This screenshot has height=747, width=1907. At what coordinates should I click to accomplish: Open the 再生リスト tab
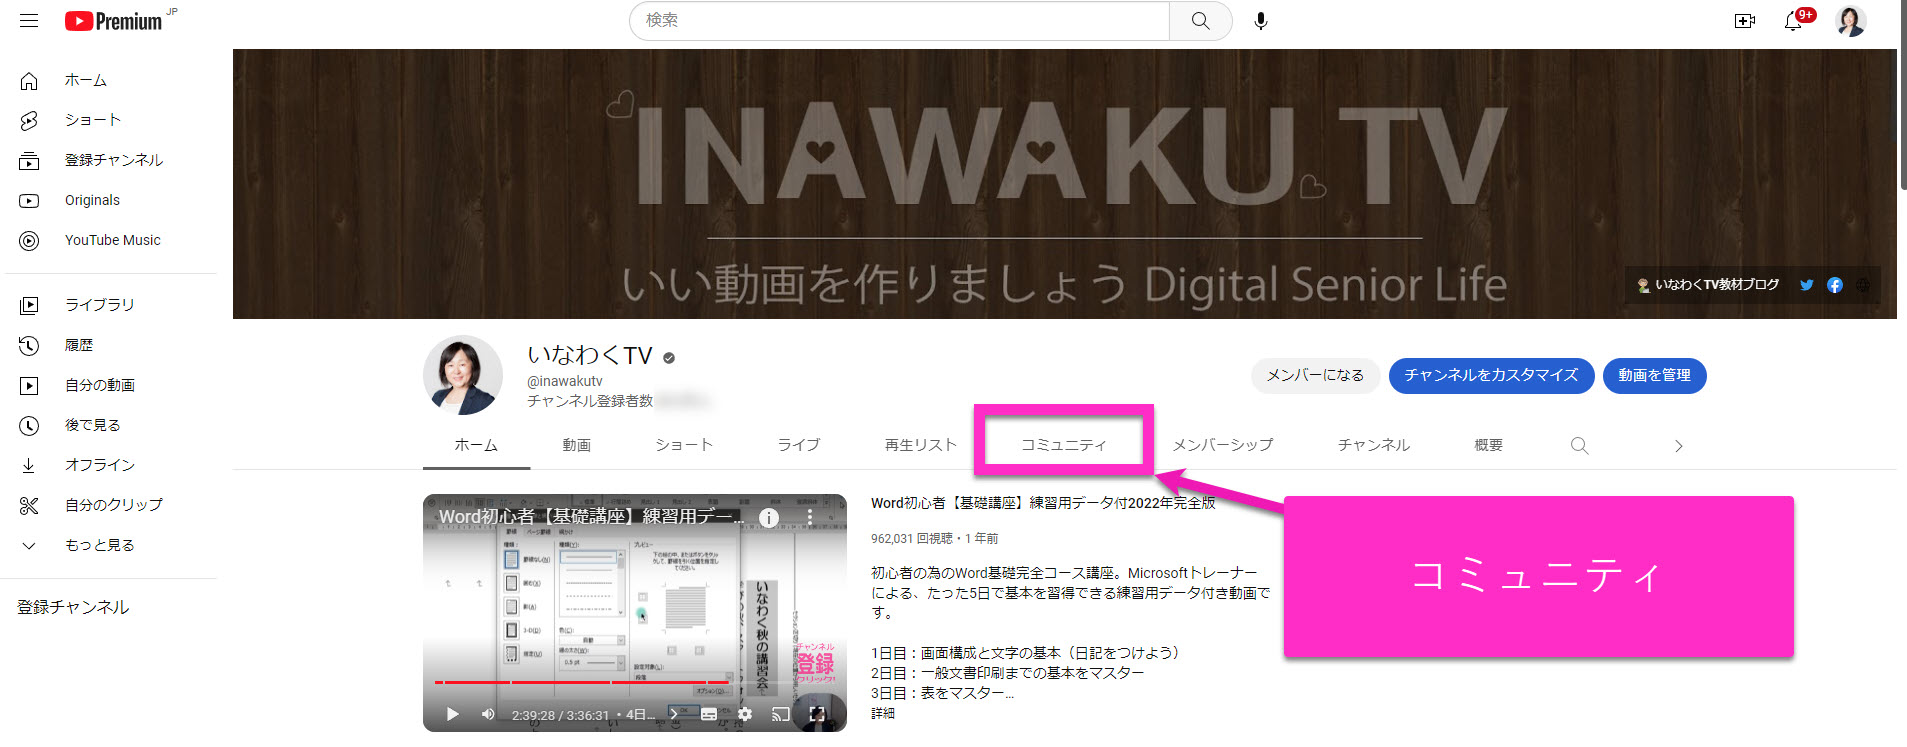pos(920,445)
